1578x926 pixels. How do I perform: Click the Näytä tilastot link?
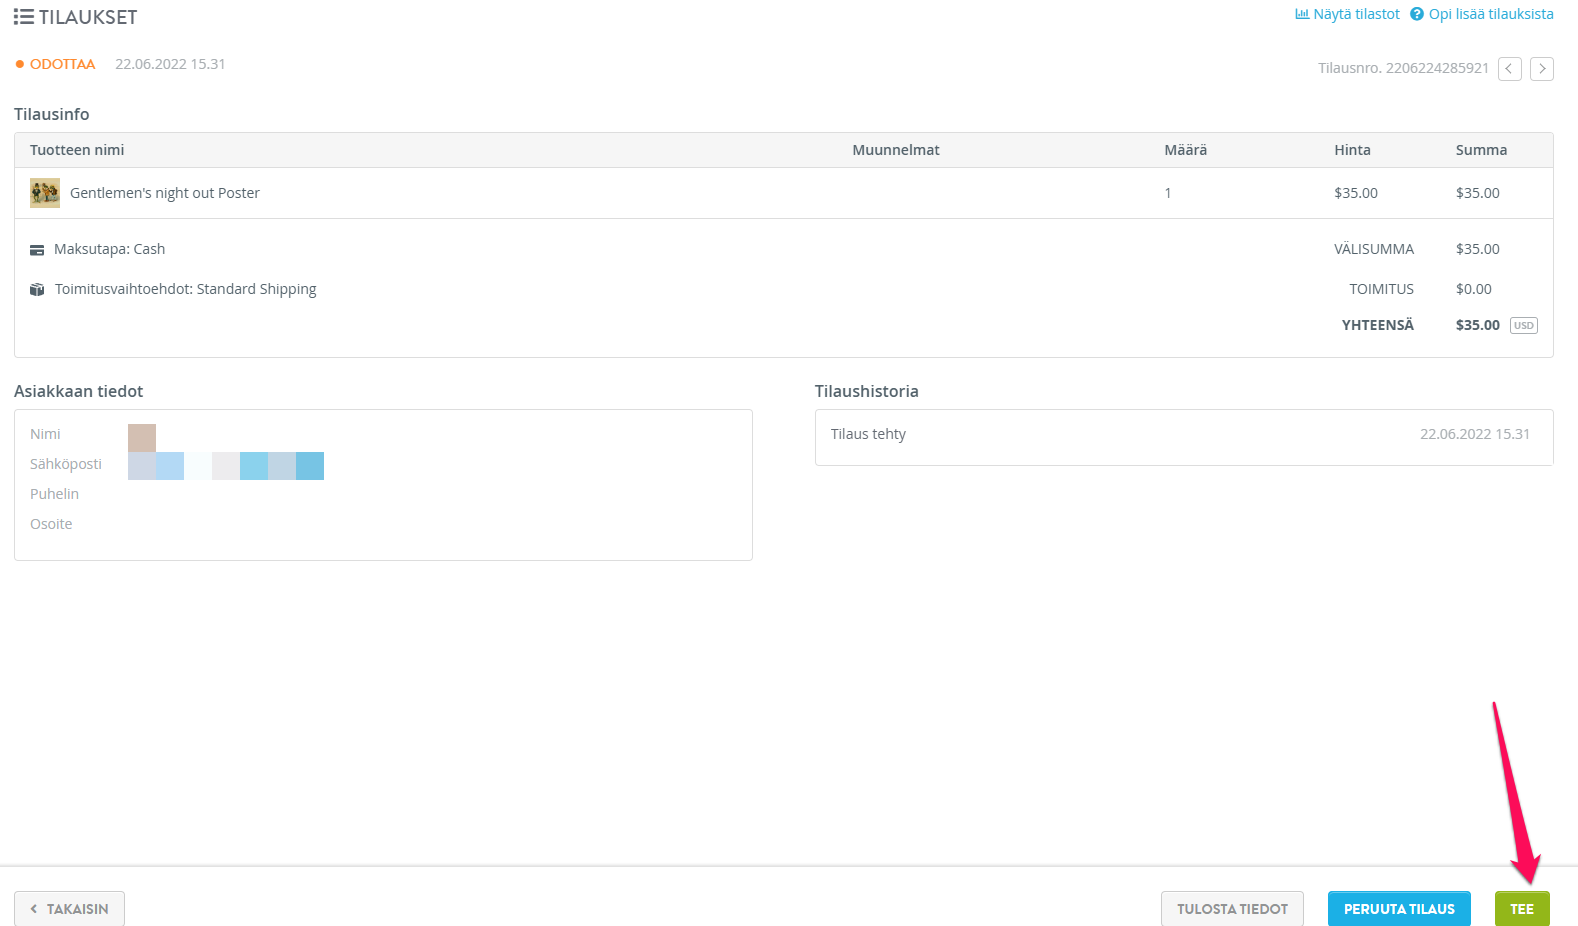(x=1347, y=14)
